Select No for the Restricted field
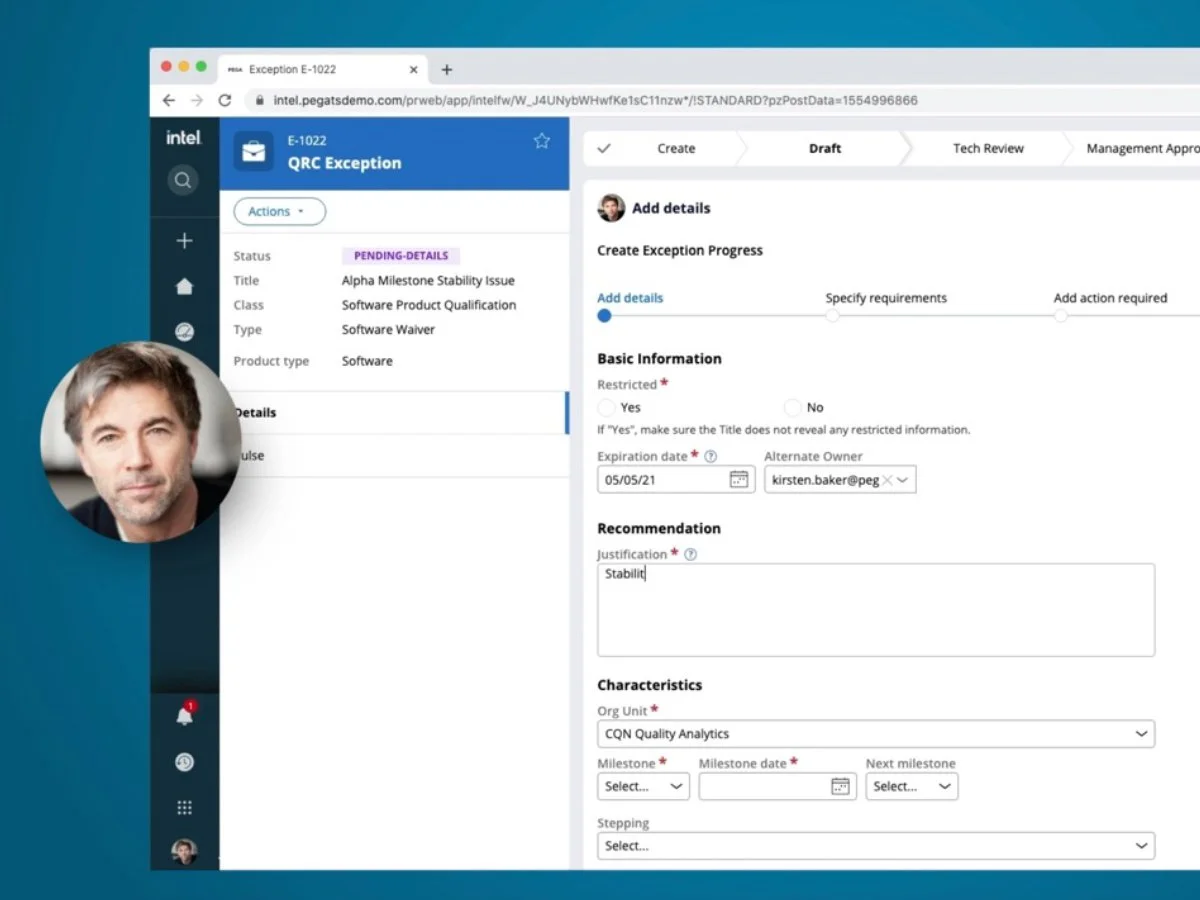 (x=790, y=407)
